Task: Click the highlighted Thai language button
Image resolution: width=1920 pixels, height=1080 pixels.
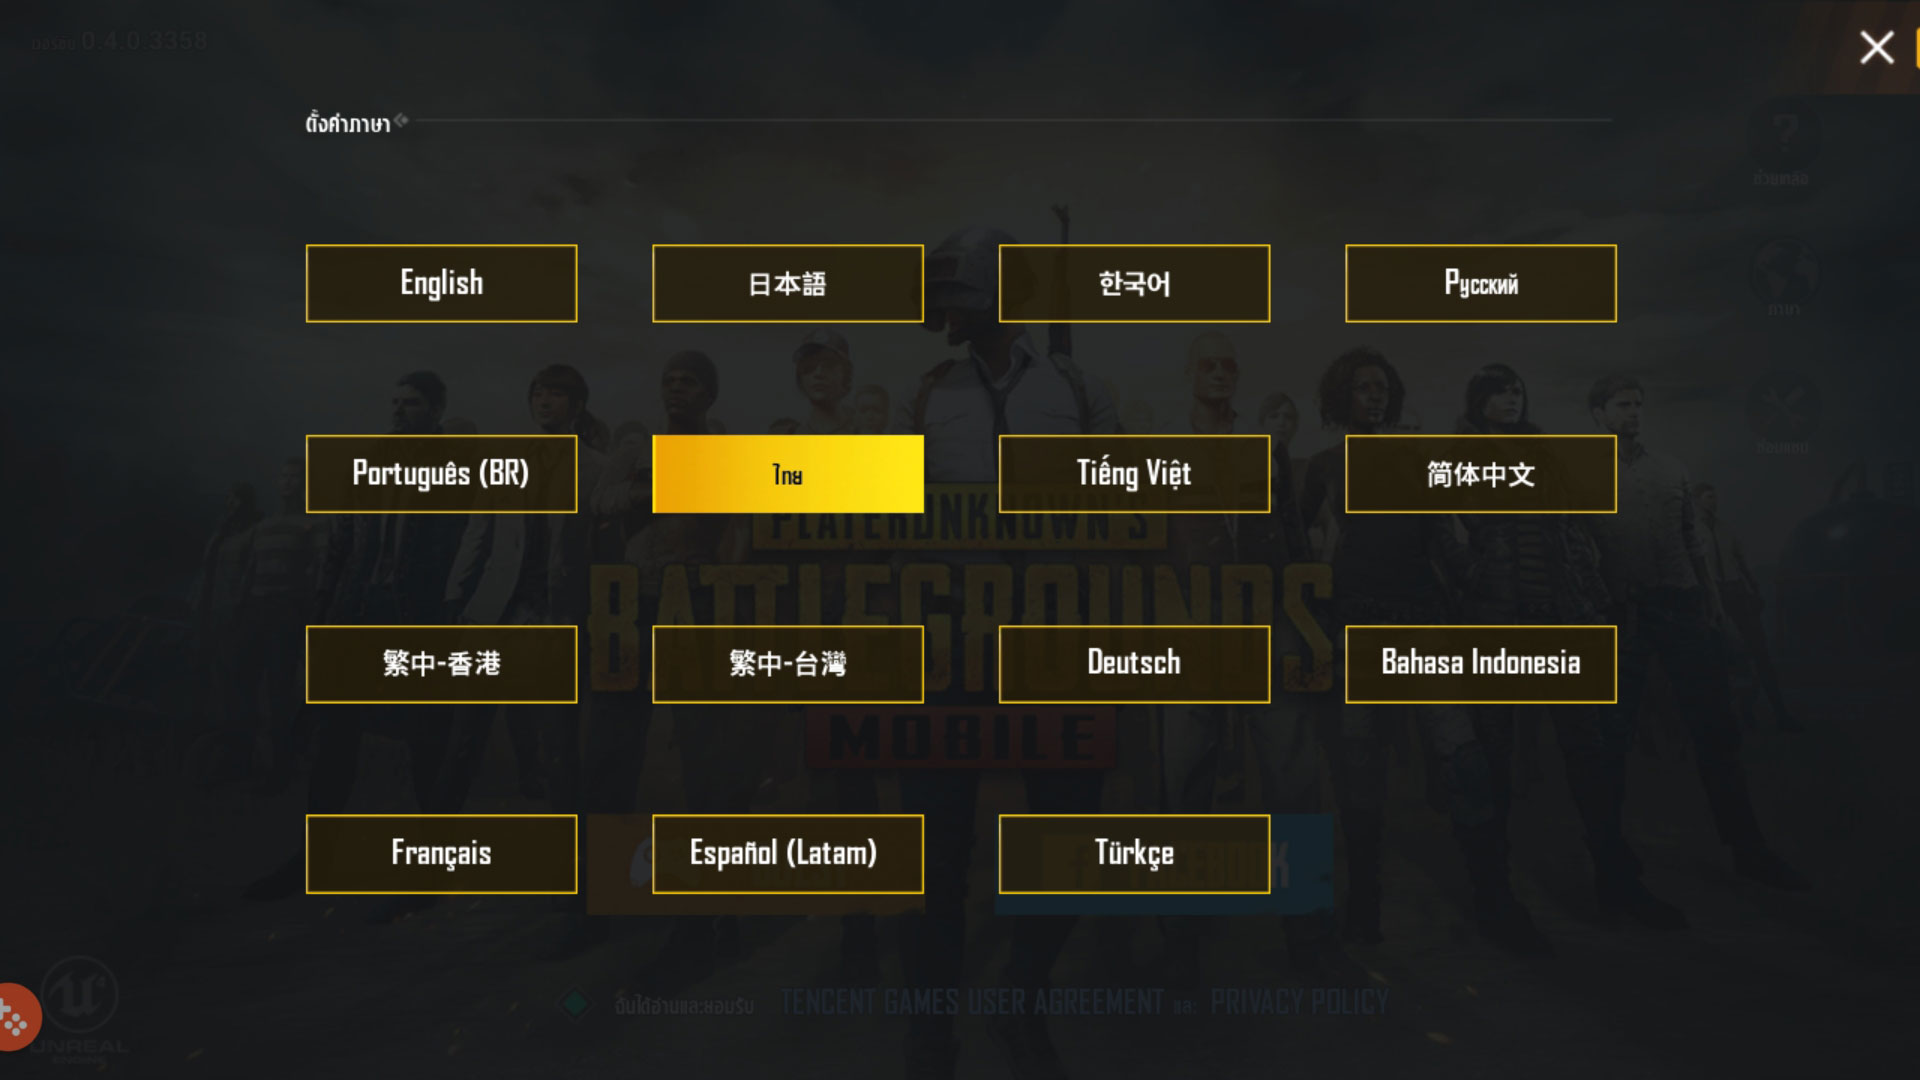Action: point(787,474)
